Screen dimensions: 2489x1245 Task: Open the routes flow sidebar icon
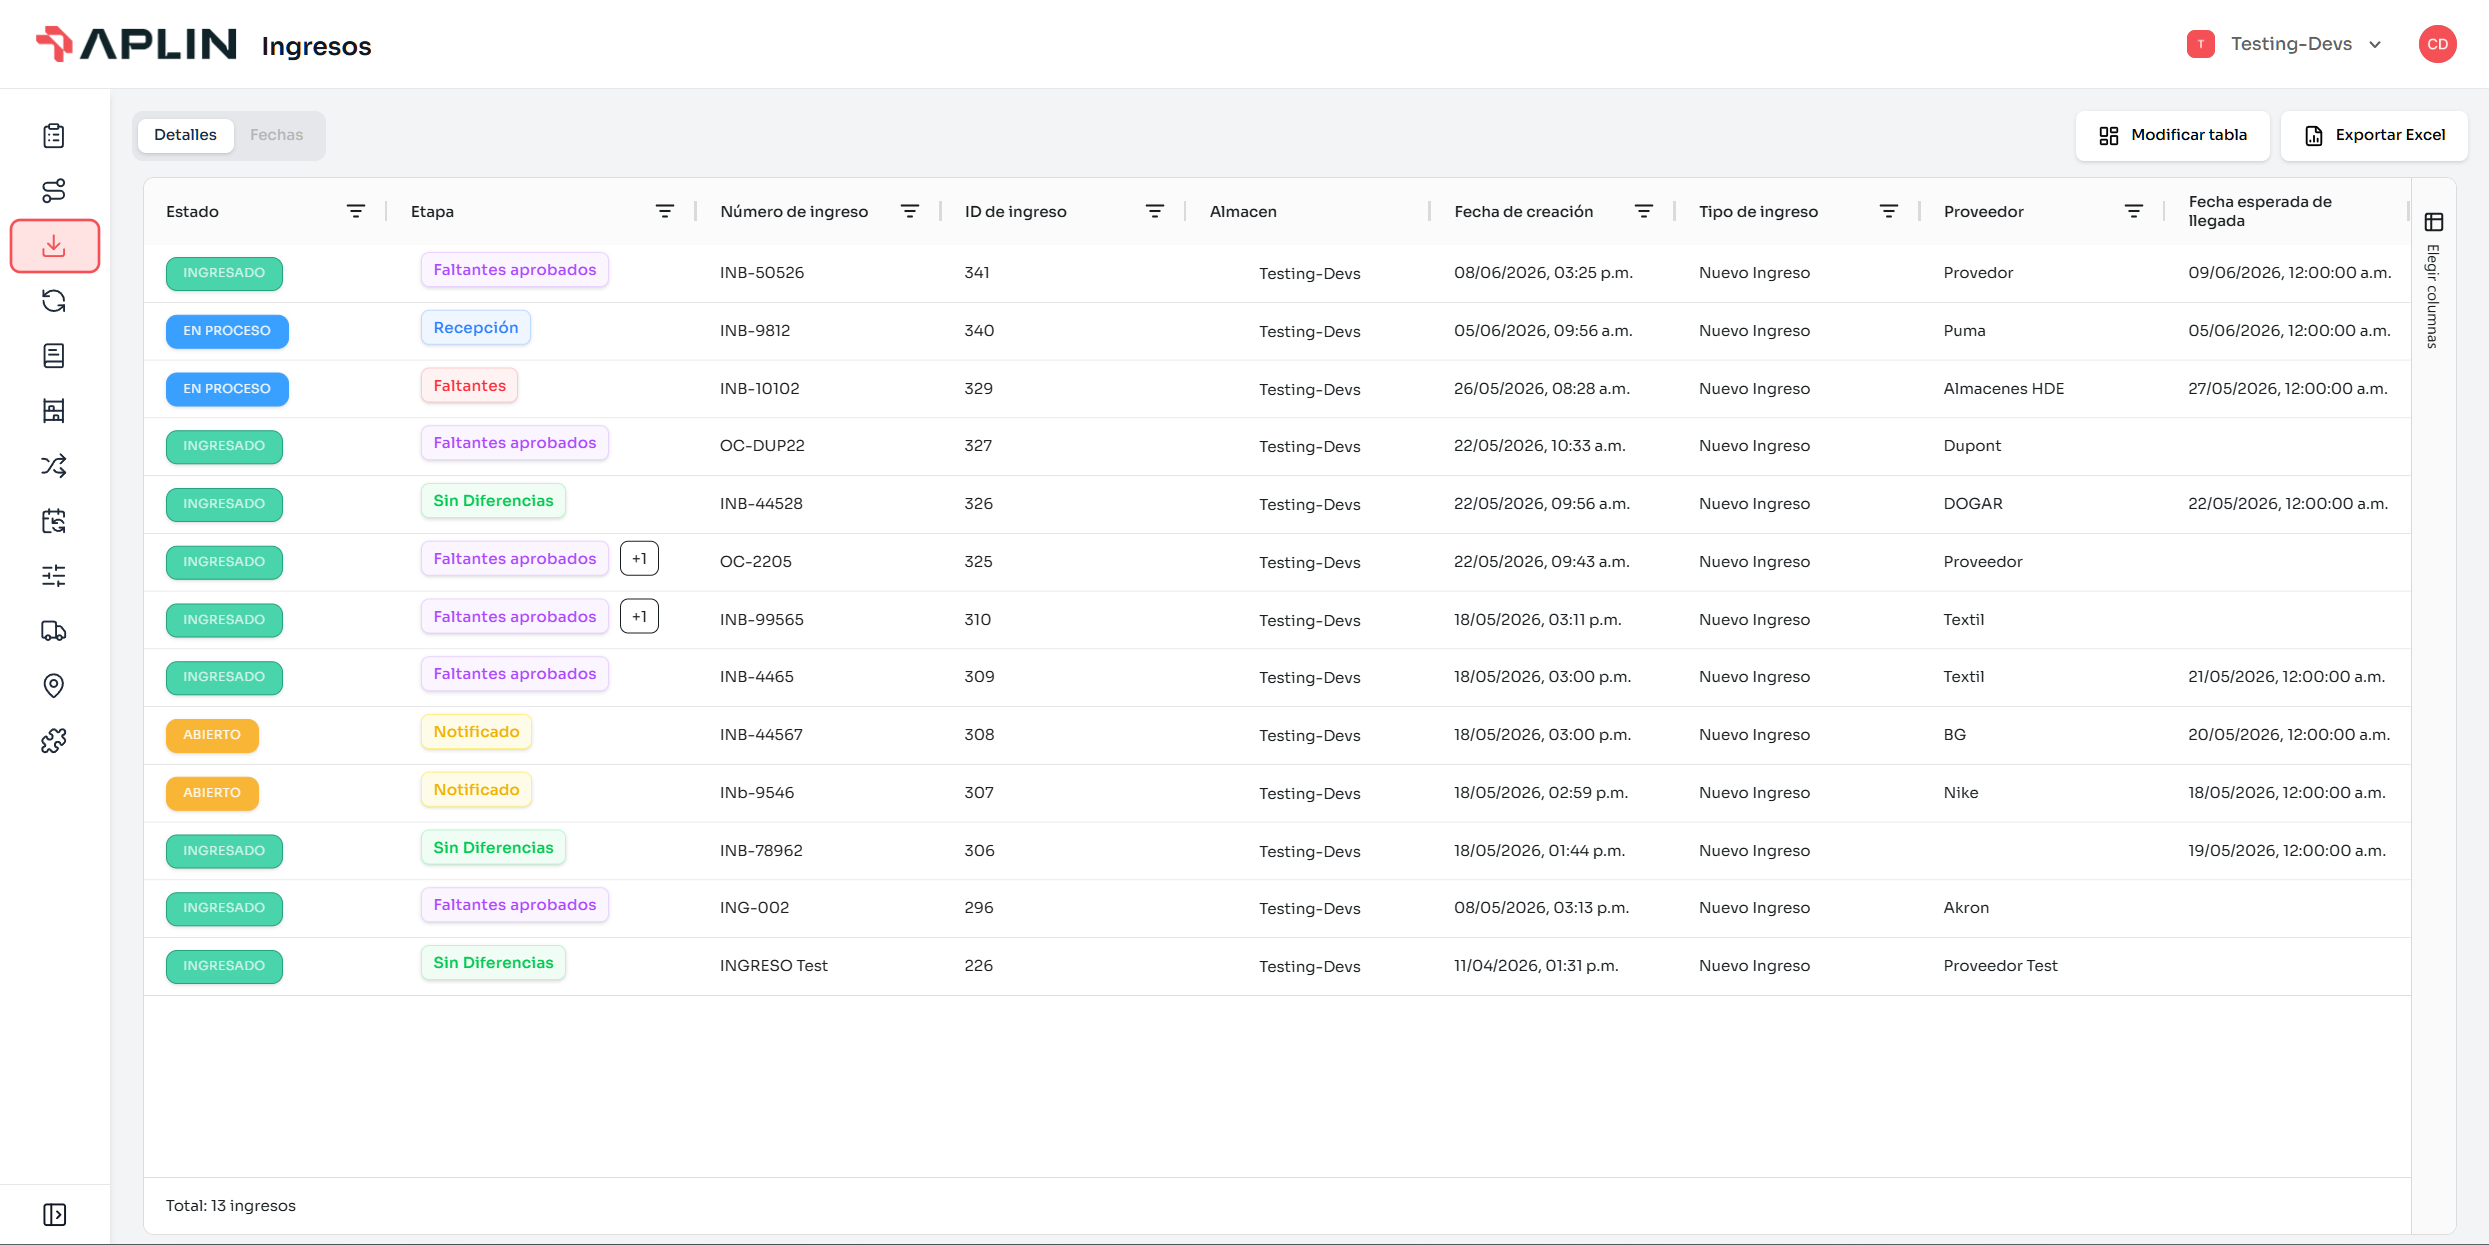tap(54, 190)
